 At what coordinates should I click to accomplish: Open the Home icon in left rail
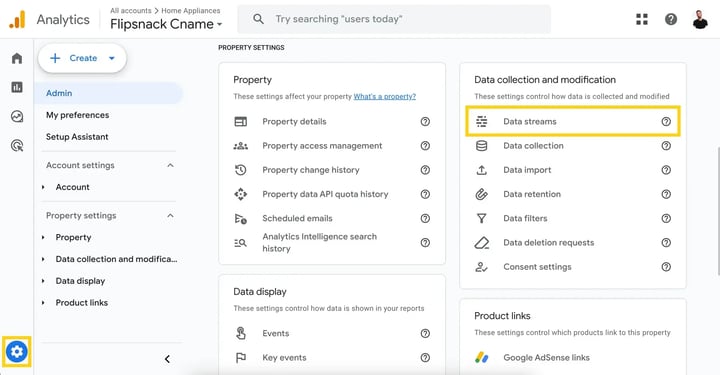point(17,58)
